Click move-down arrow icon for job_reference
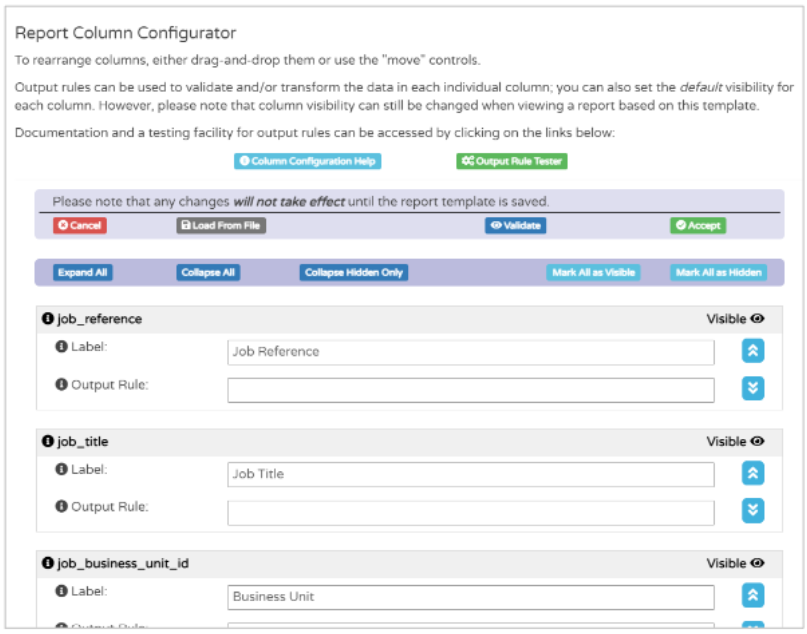Screen dimensions: 807x634 tap(753, 388)
